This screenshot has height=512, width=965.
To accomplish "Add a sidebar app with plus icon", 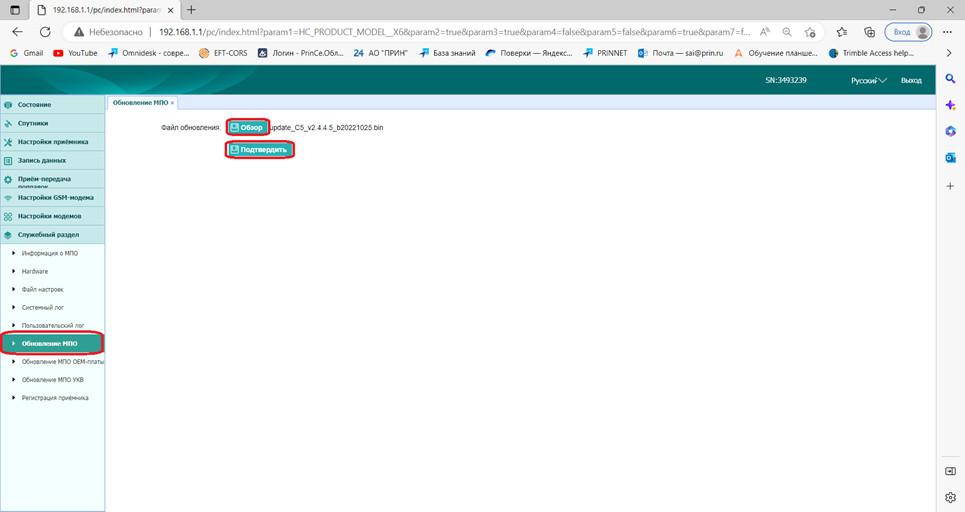I will pyautogui.click(x=950, y=186).
